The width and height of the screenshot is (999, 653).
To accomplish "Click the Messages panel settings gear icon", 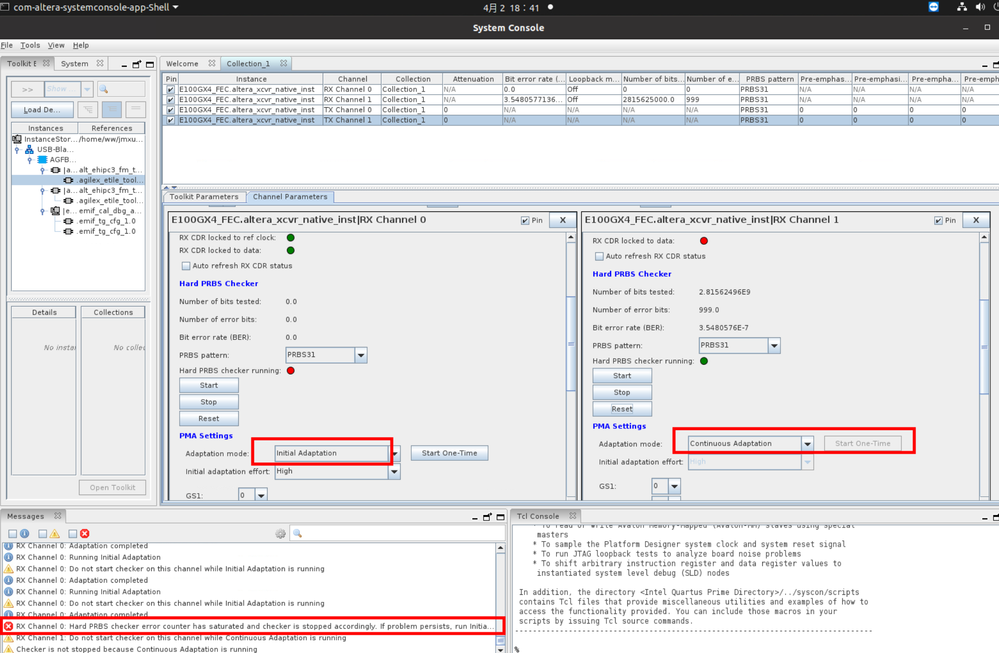I will 280,534.
